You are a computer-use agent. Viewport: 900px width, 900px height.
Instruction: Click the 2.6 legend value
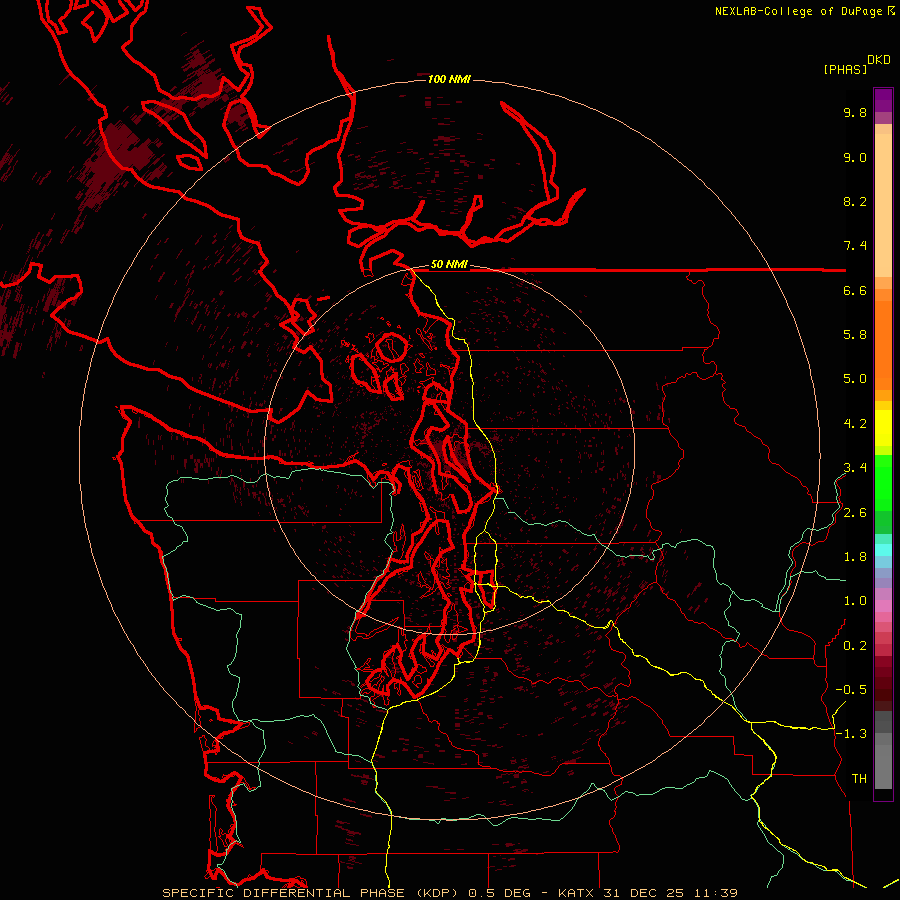(x=855, y=513)
